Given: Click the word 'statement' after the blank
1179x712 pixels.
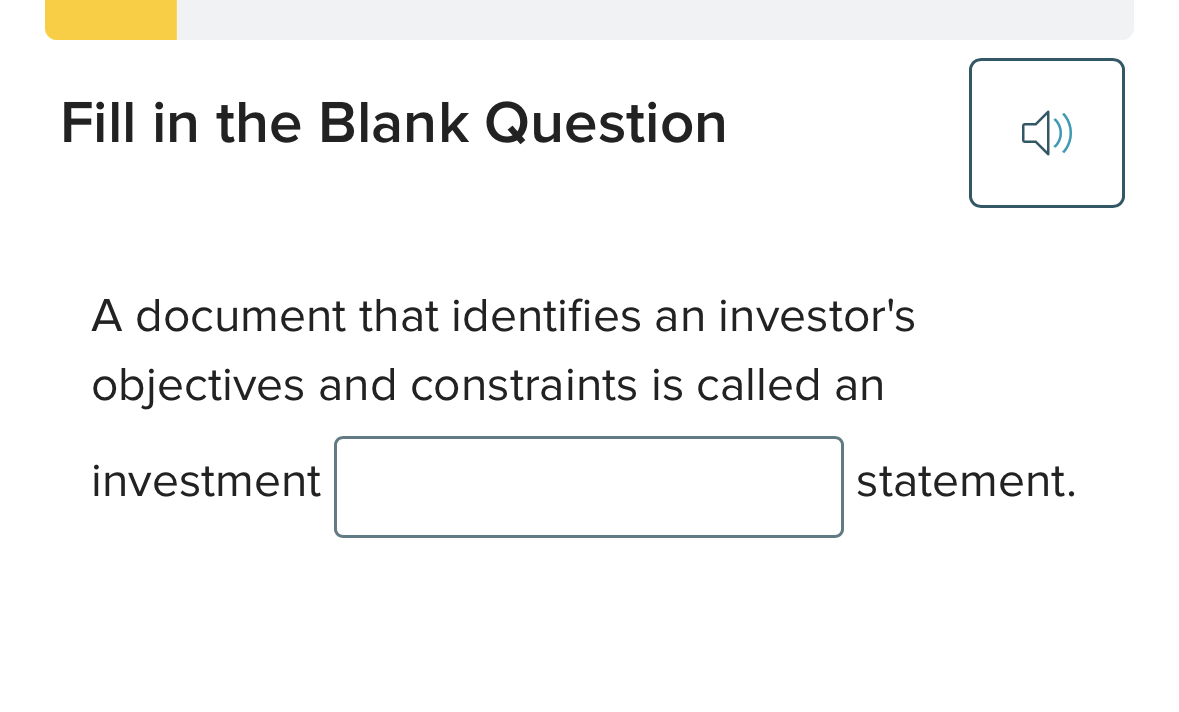Looking at the screenshot, I should point(965,481).
